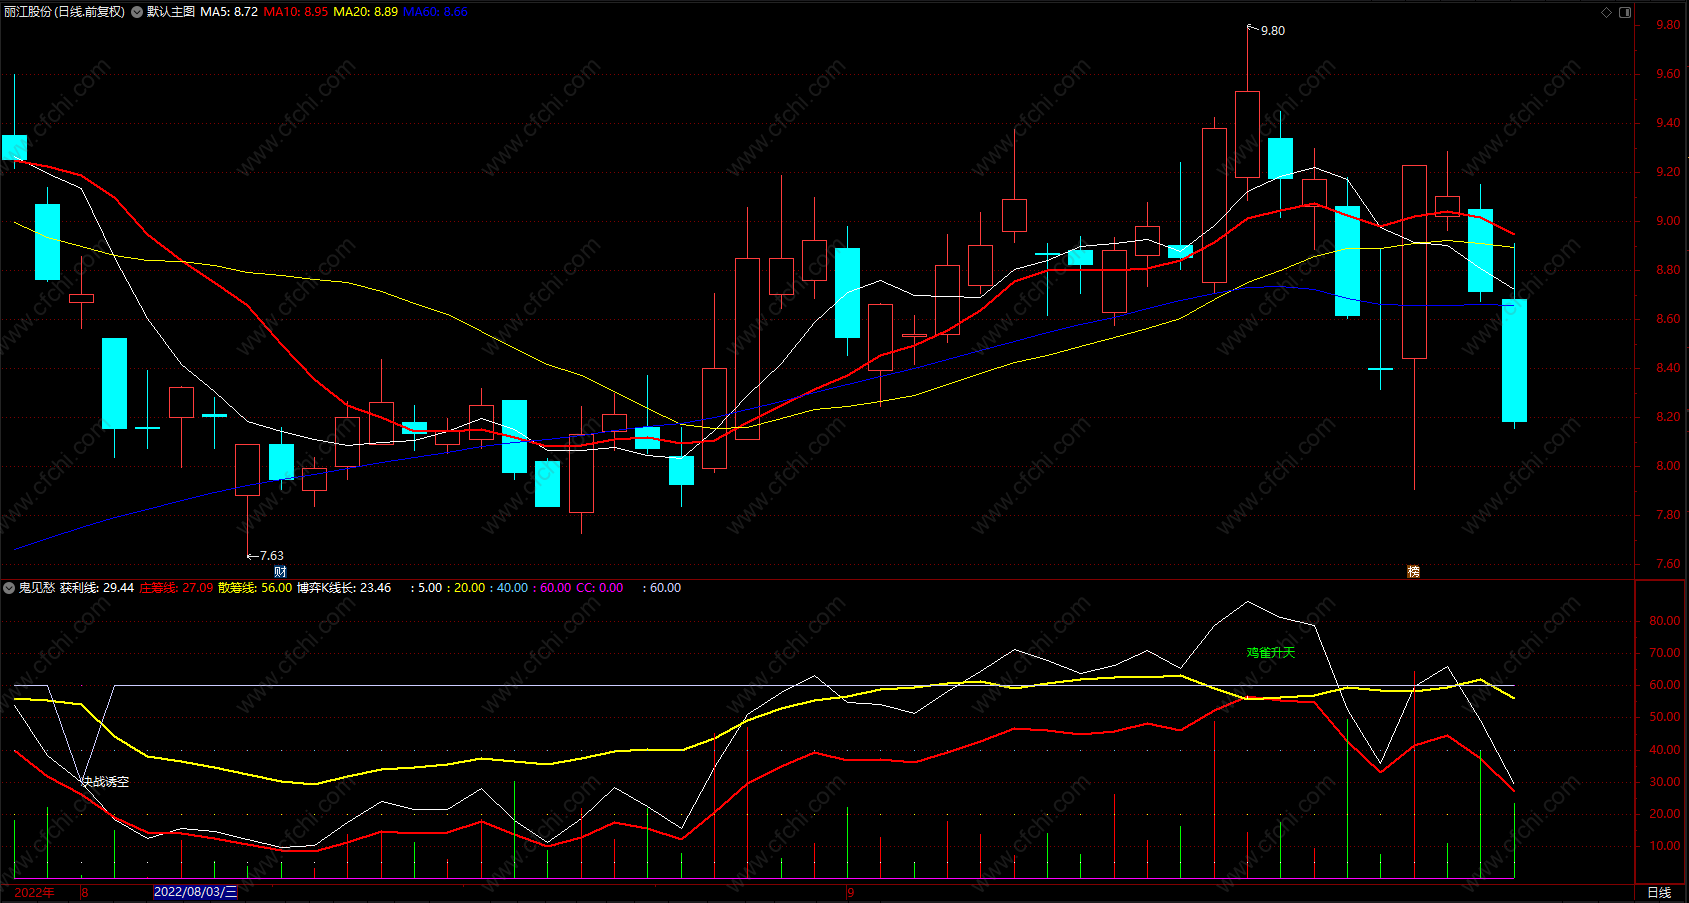Click the 9.00 price axis label
Screen dimensions: 1689x903
1668,222
